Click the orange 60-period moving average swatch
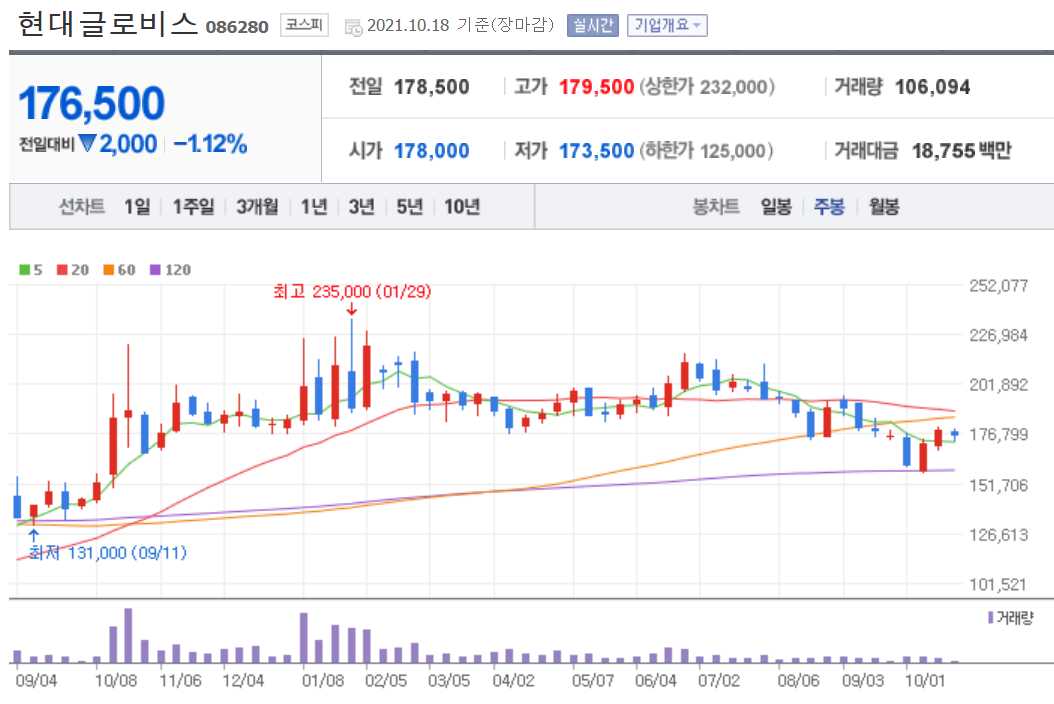The image size is (1054, 704). tap(108, 270)
